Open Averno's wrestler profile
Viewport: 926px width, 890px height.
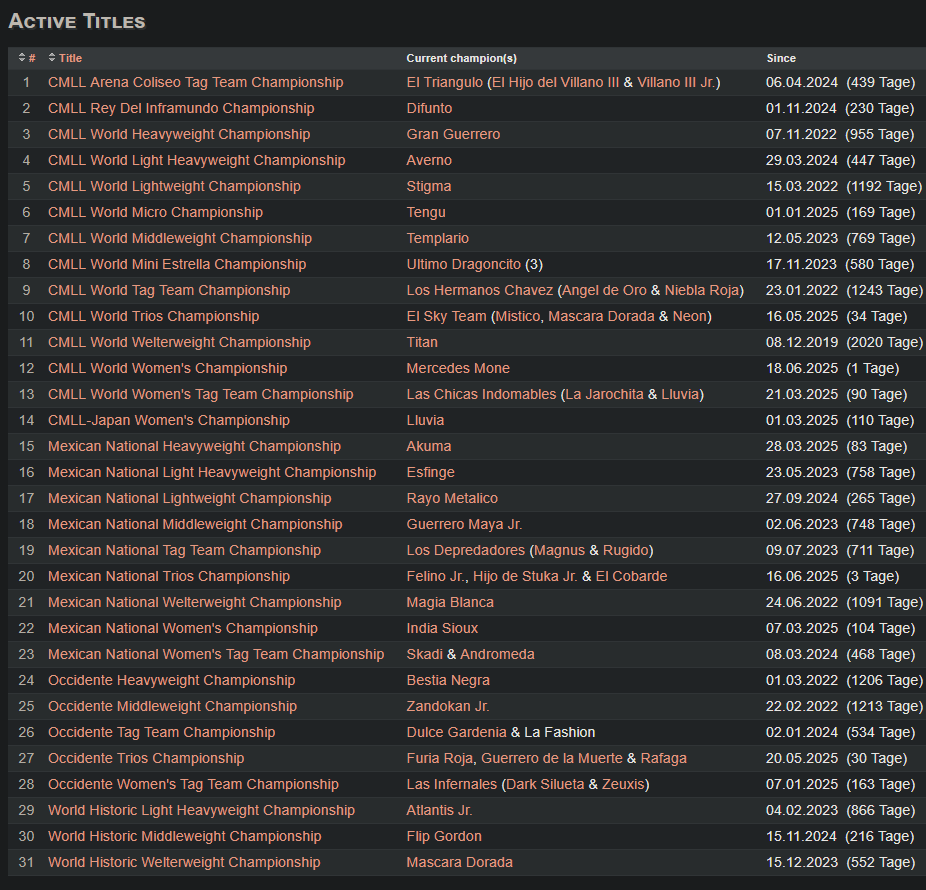pos(429,160)
